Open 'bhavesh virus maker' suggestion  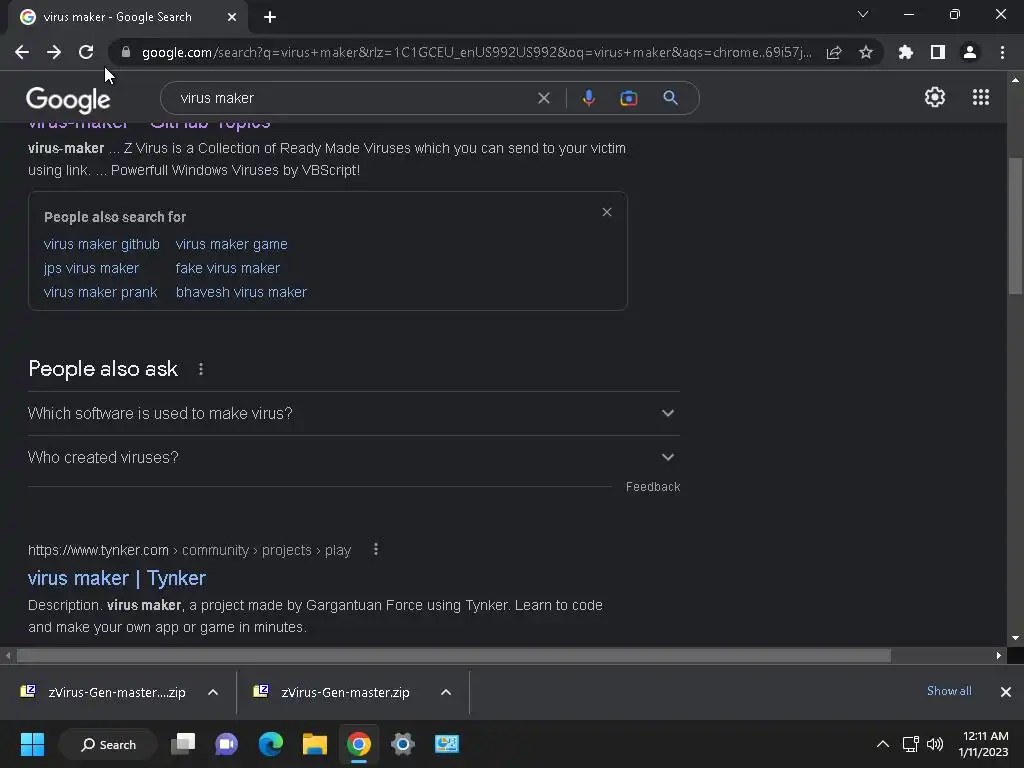pos(241,293)
